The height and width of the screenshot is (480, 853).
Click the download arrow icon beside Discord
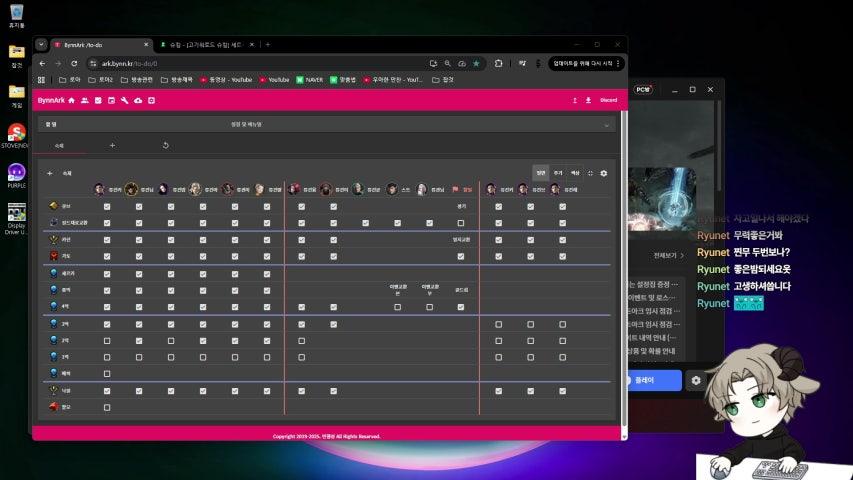tap(588, 100)
